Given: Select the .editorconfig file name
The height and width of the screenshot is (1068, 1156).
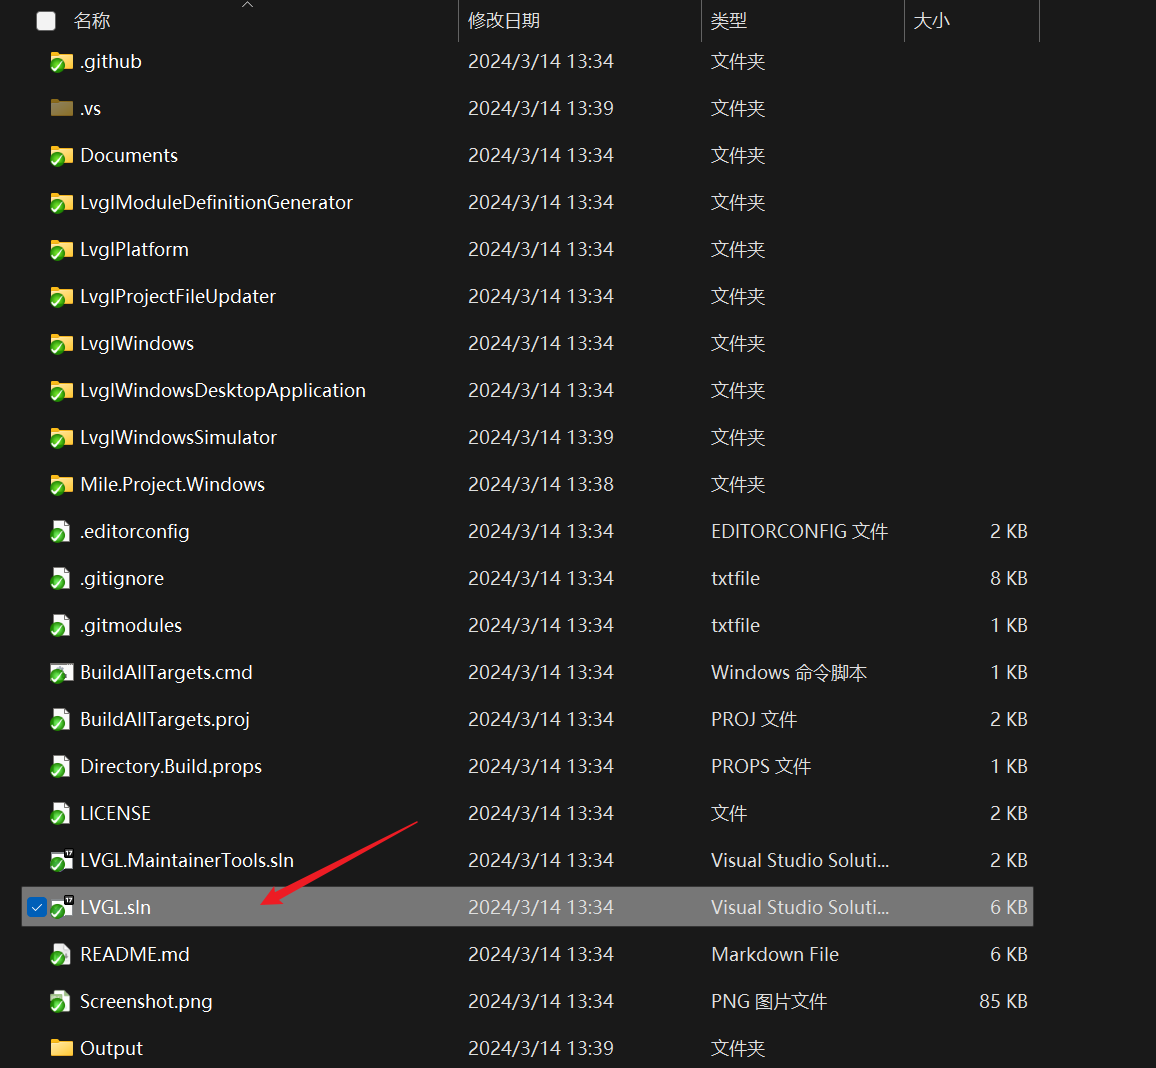Looking at the screenshot, I should tap(134, 531).
